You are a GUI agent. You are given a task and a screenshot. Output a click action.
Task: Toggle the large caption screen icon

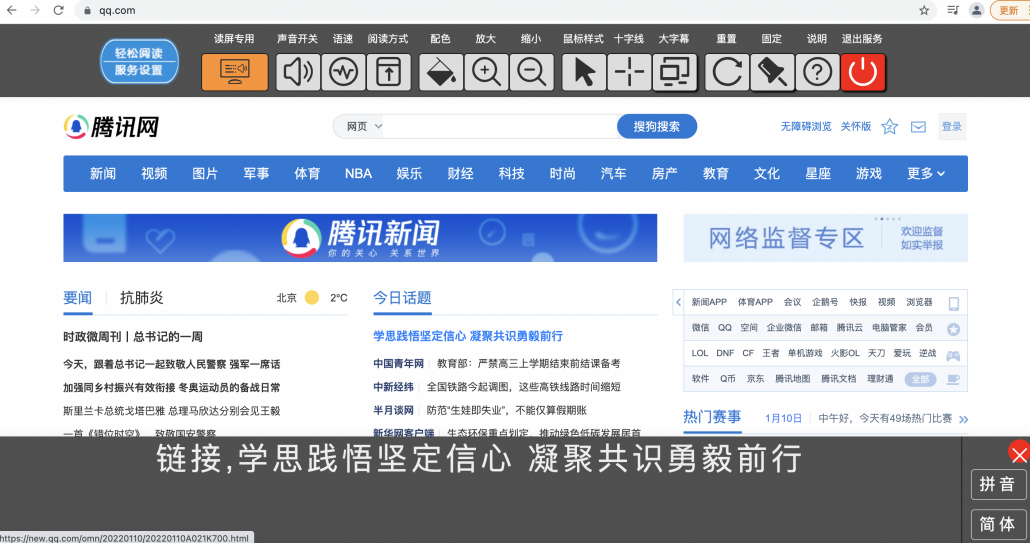click(x=675, y=72)
